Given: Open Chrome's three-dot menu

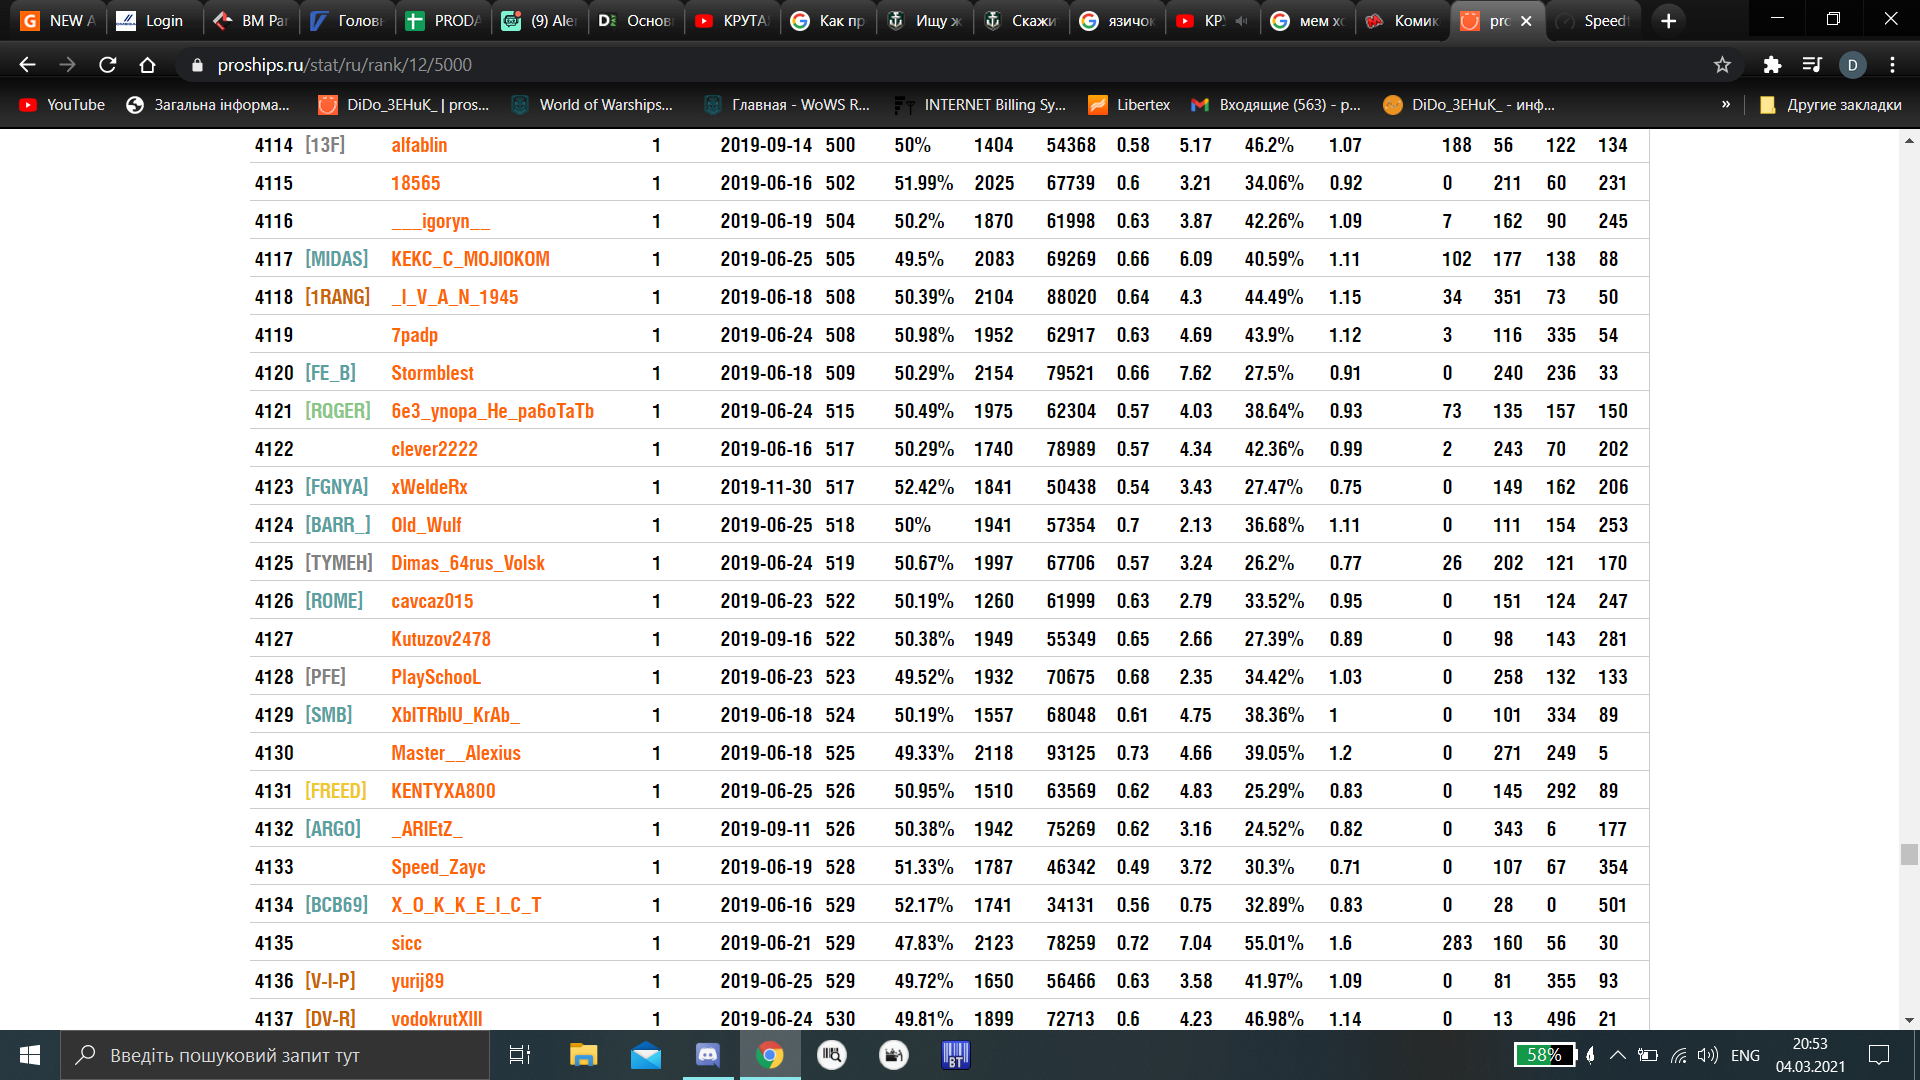Looking at the screenshot, I should pyautogui.click(x=1892, y=65).
